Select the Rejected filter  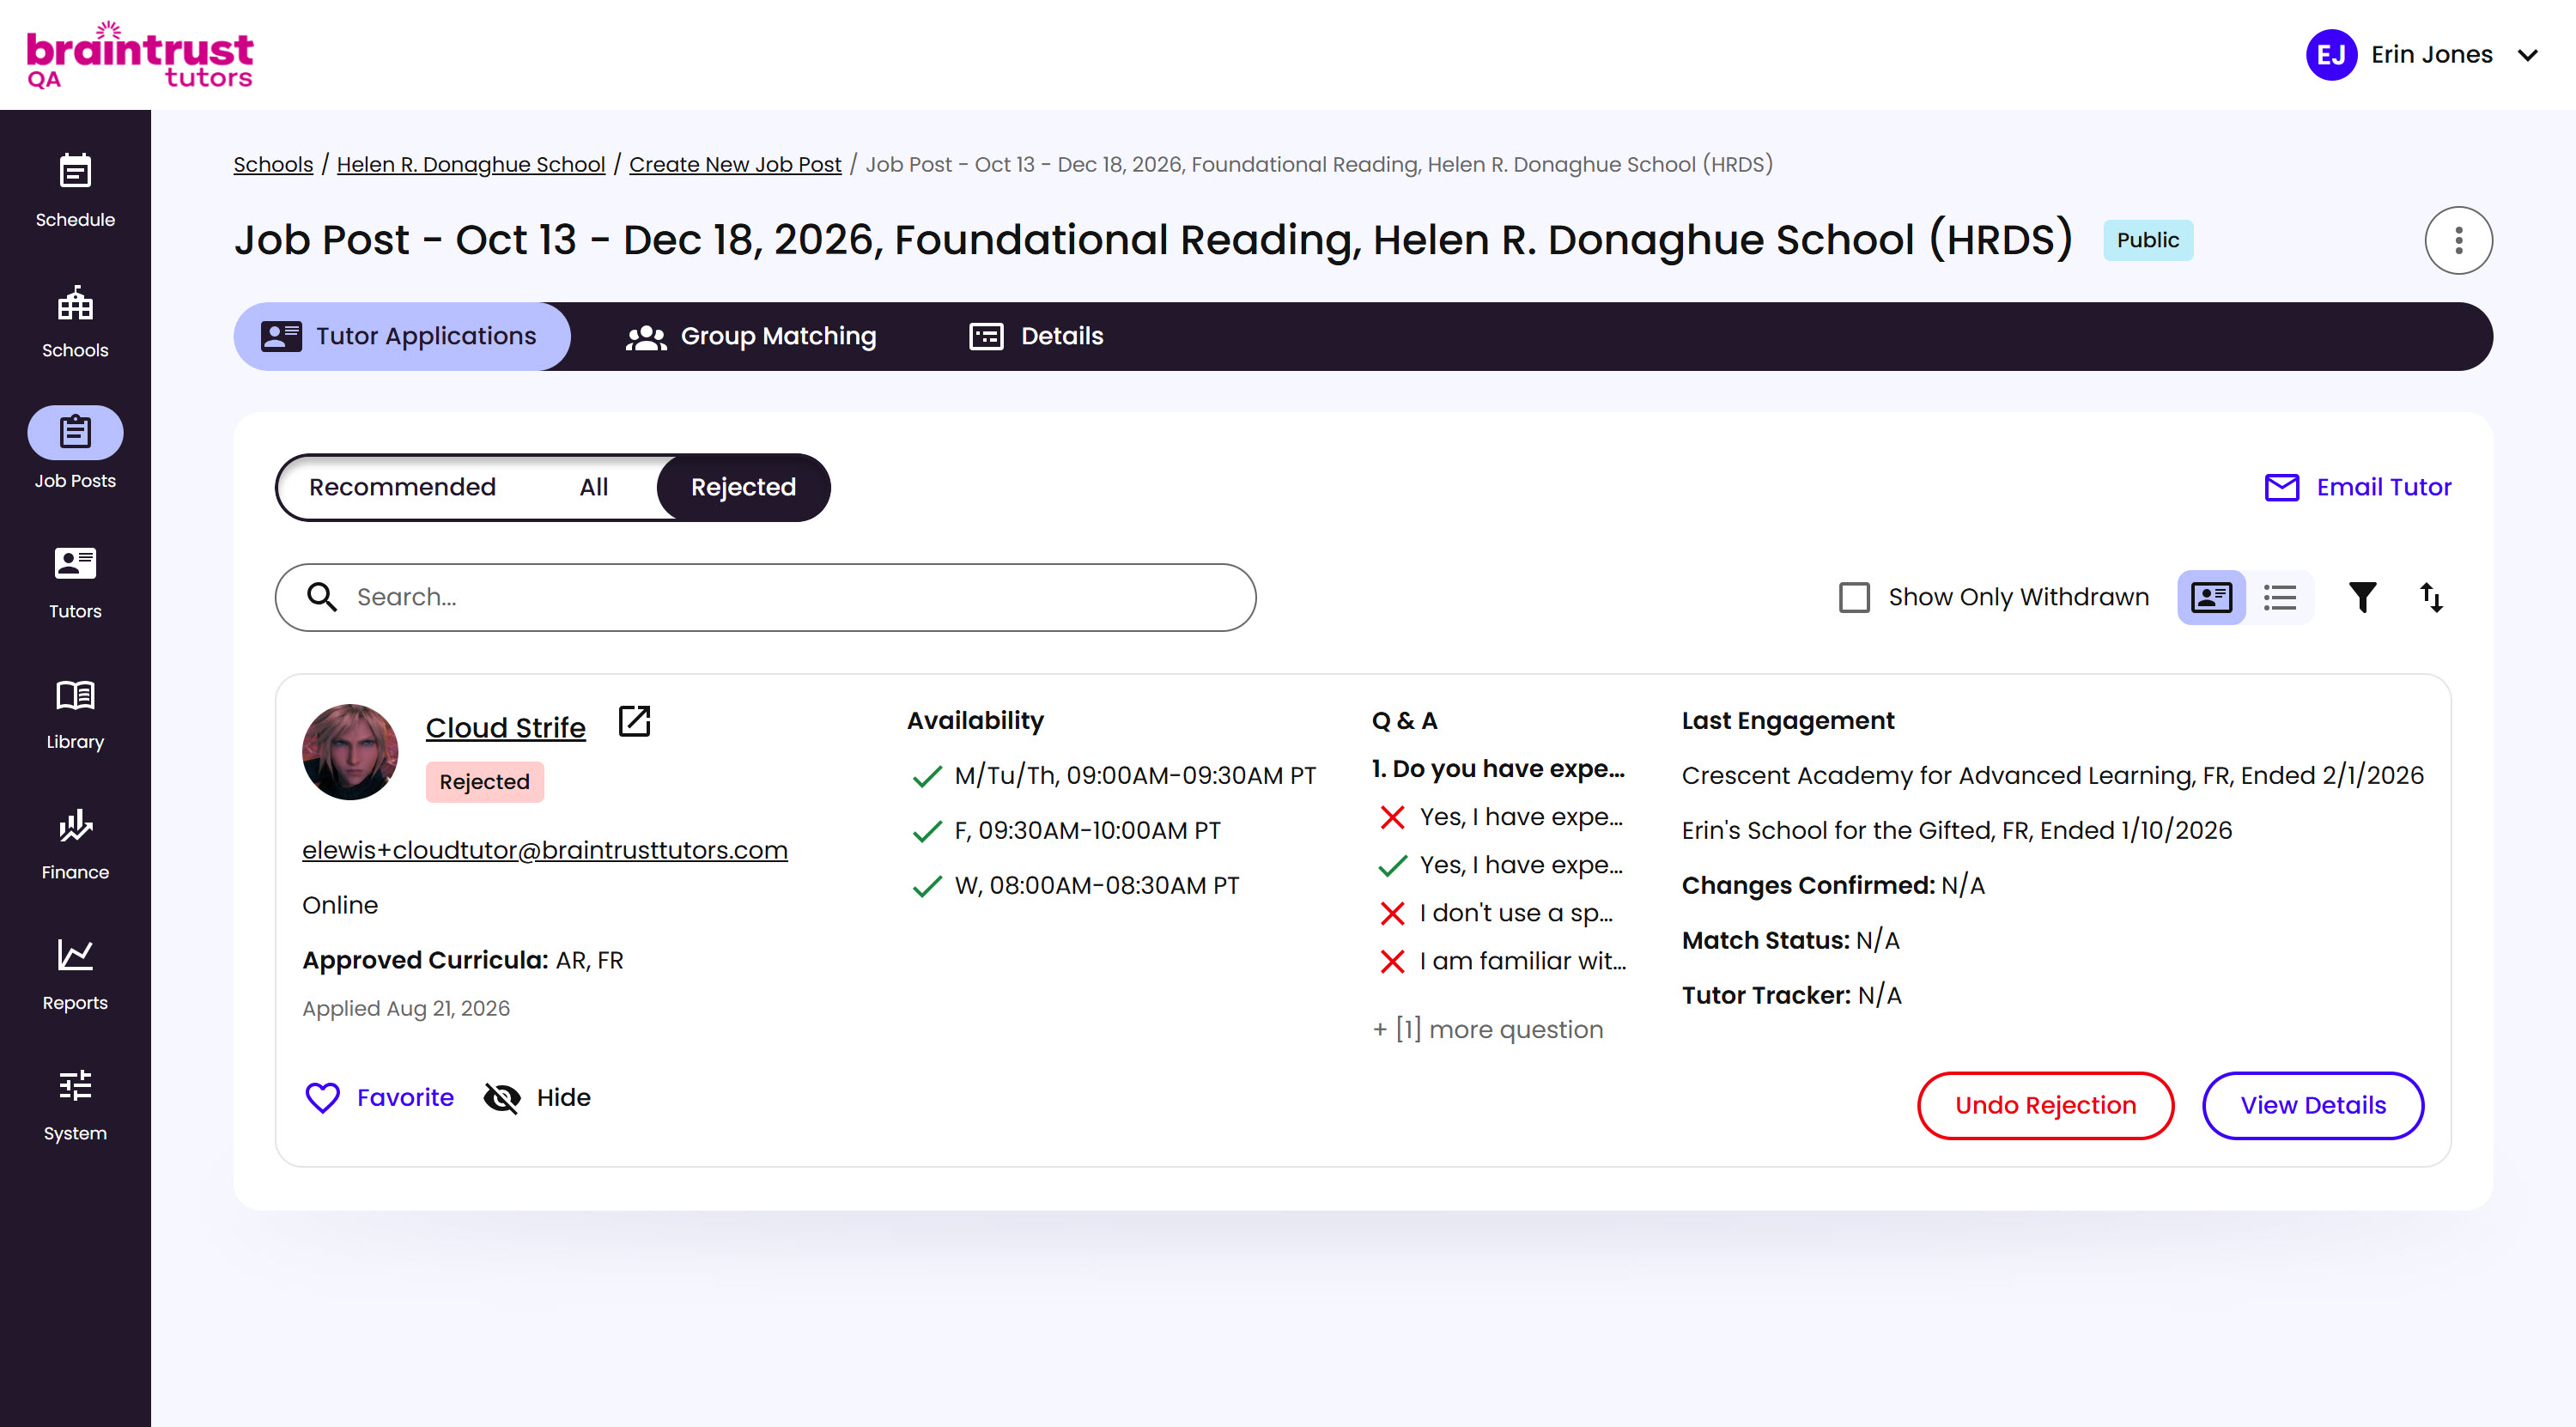tap(743, 487)
